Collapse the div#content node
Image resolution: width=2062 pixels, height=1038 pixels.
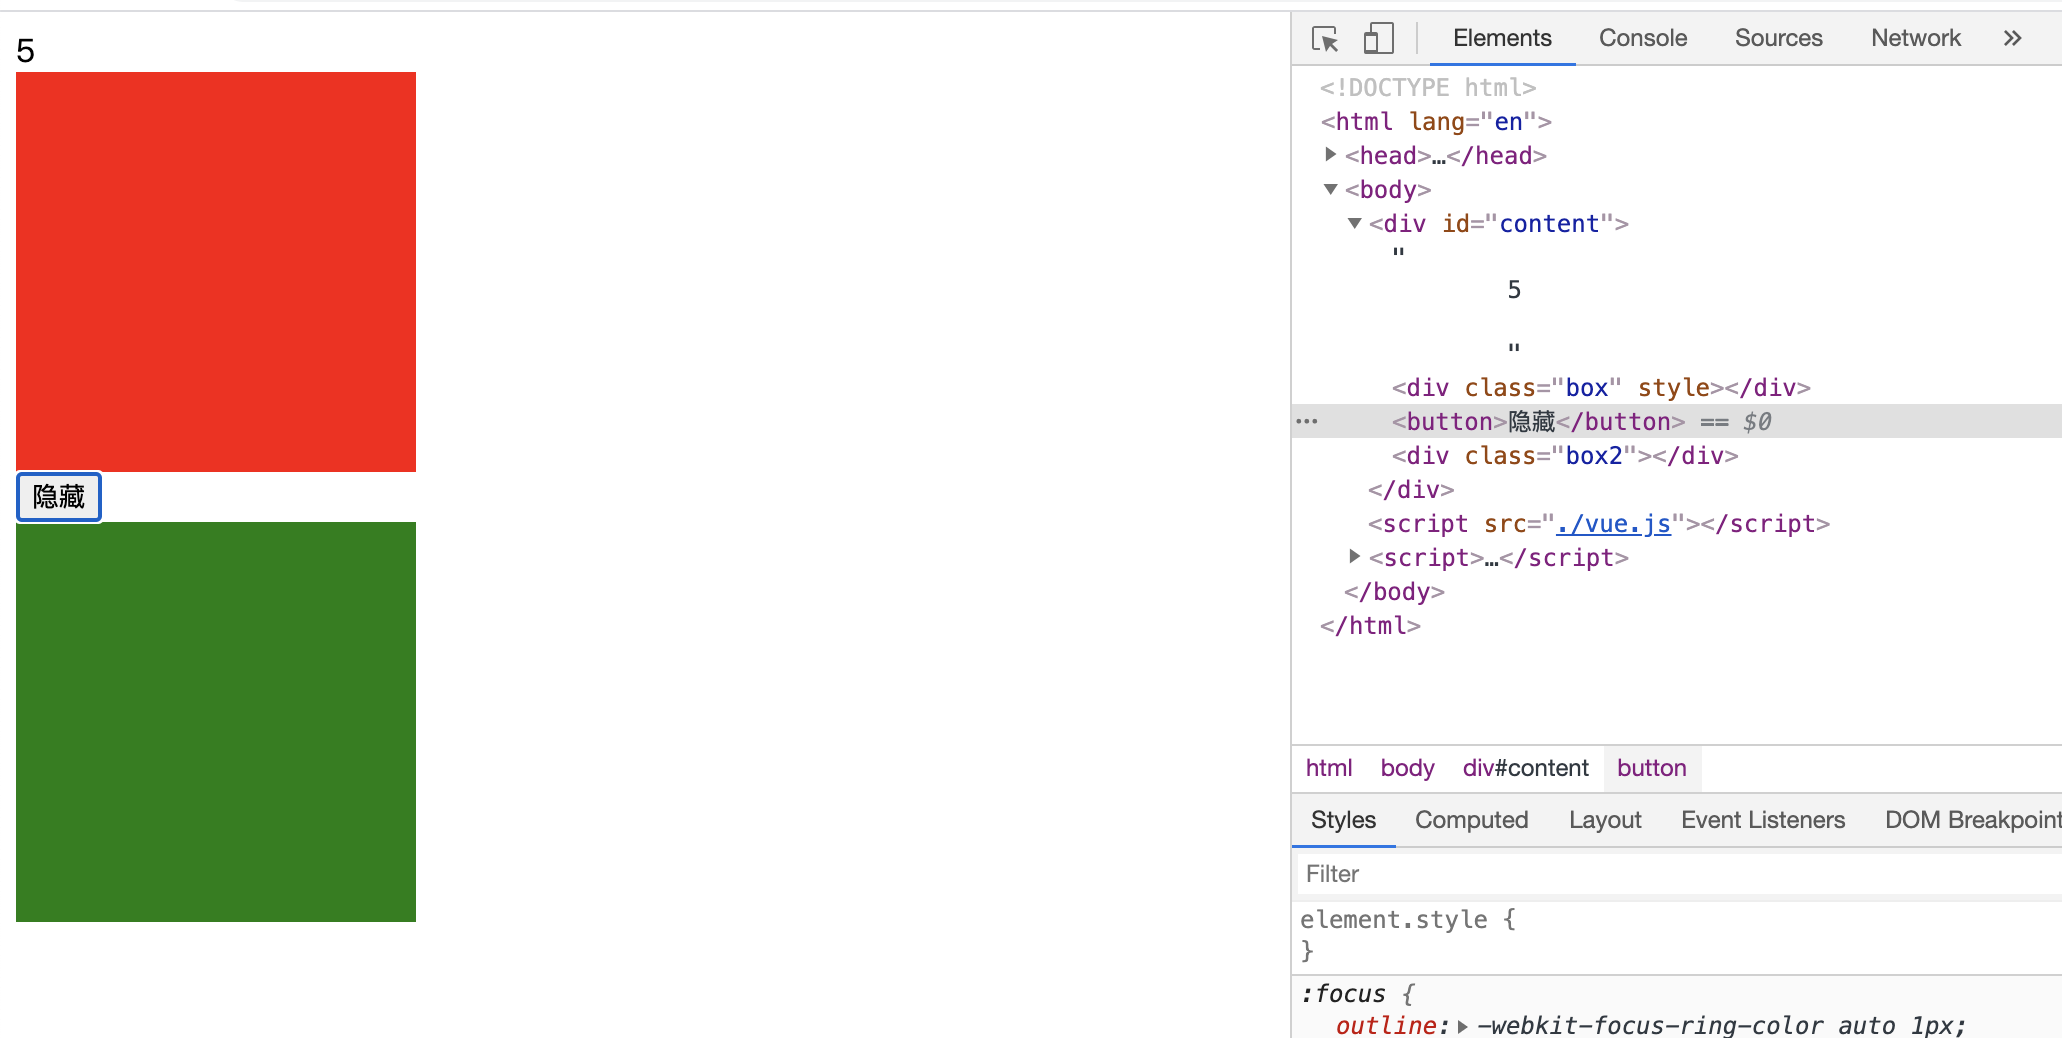pos(1354,222)
